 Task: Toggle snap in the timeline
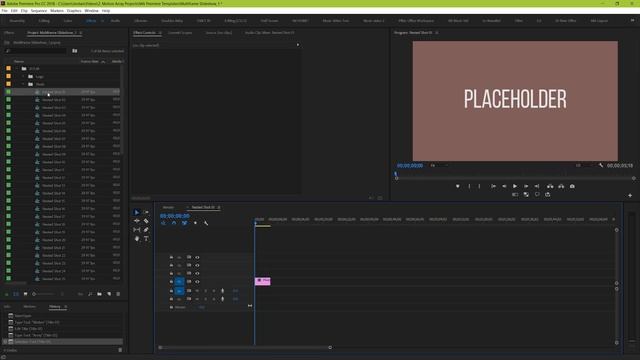point(174,223)
